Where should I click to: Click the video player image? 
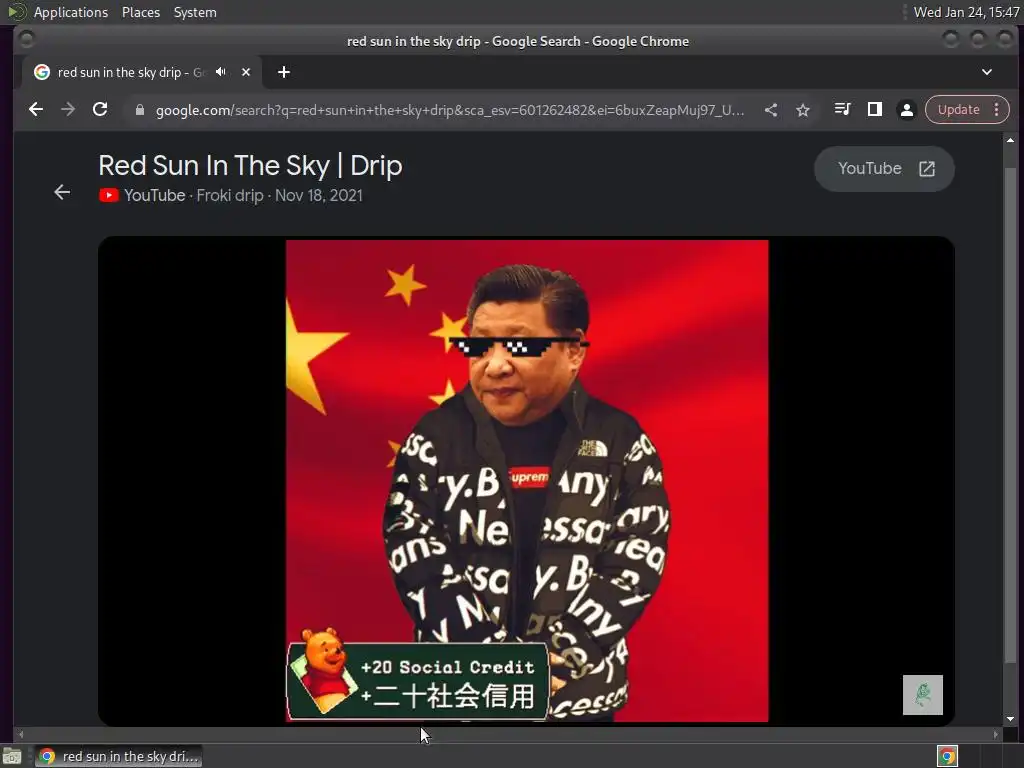click(526, 481)
